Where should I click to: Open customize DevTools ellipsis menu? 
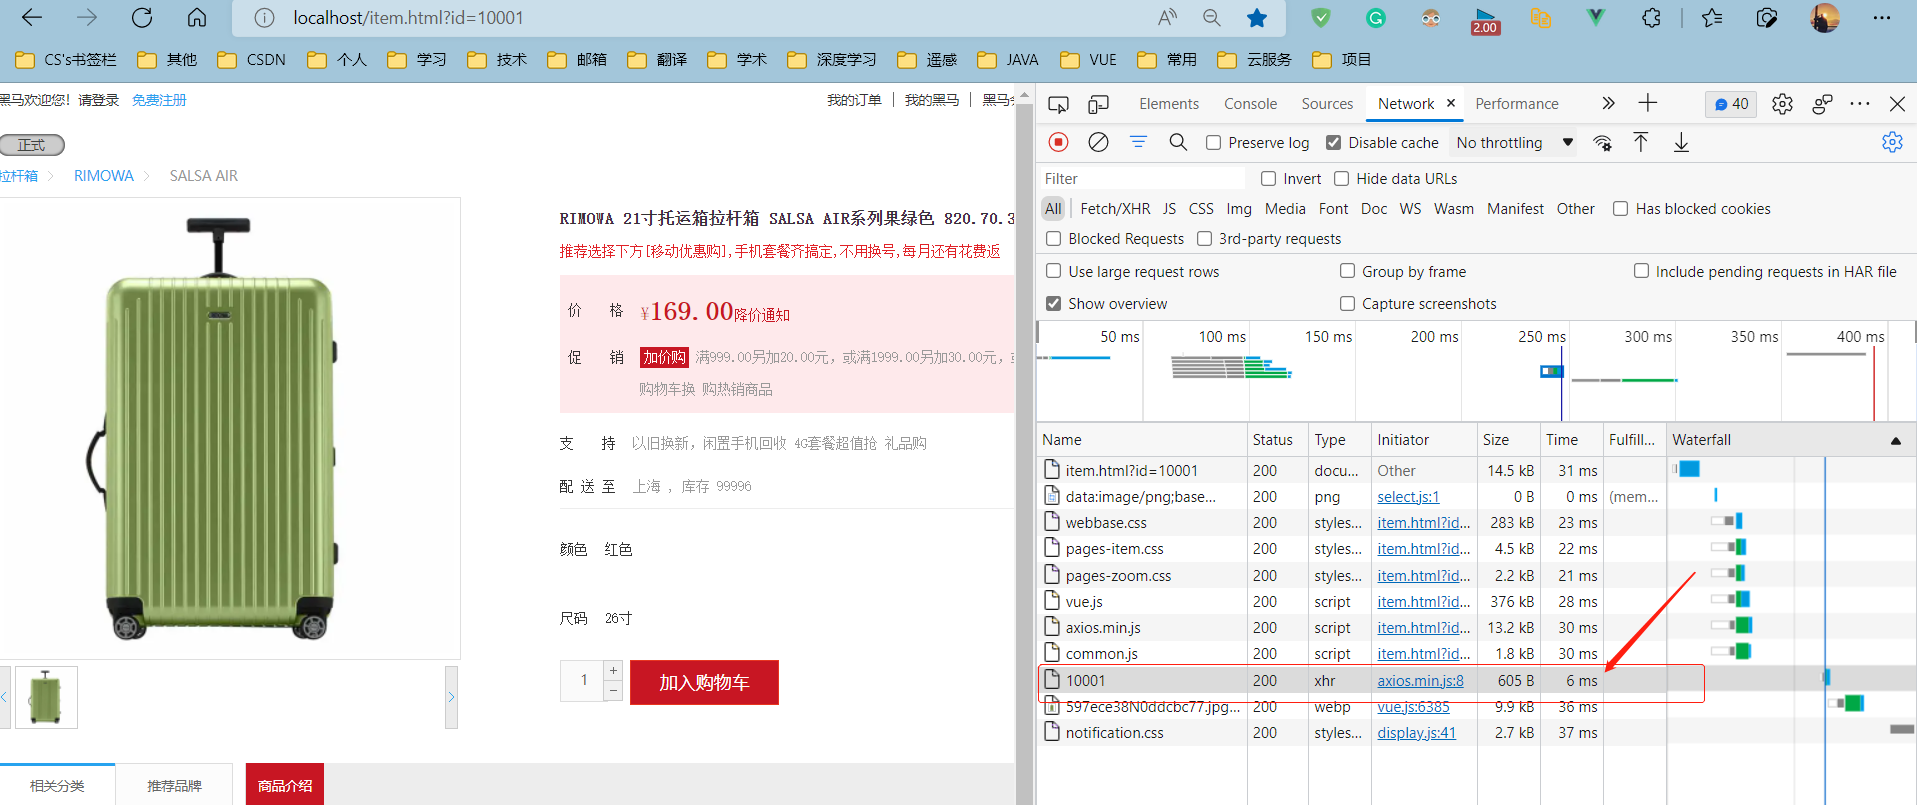click(x=1860, y=104)
